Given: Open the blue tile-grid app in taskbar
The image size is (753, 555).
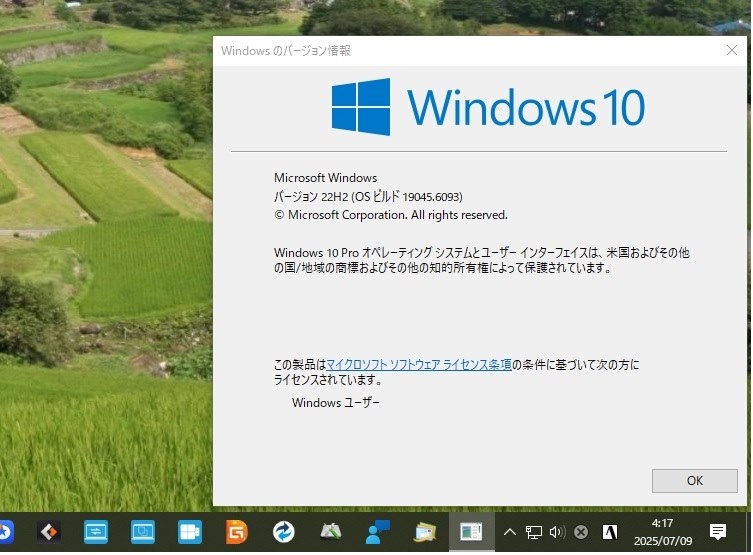Looking at the screenshot, I should pyautogui.click(x=190, y=532).
